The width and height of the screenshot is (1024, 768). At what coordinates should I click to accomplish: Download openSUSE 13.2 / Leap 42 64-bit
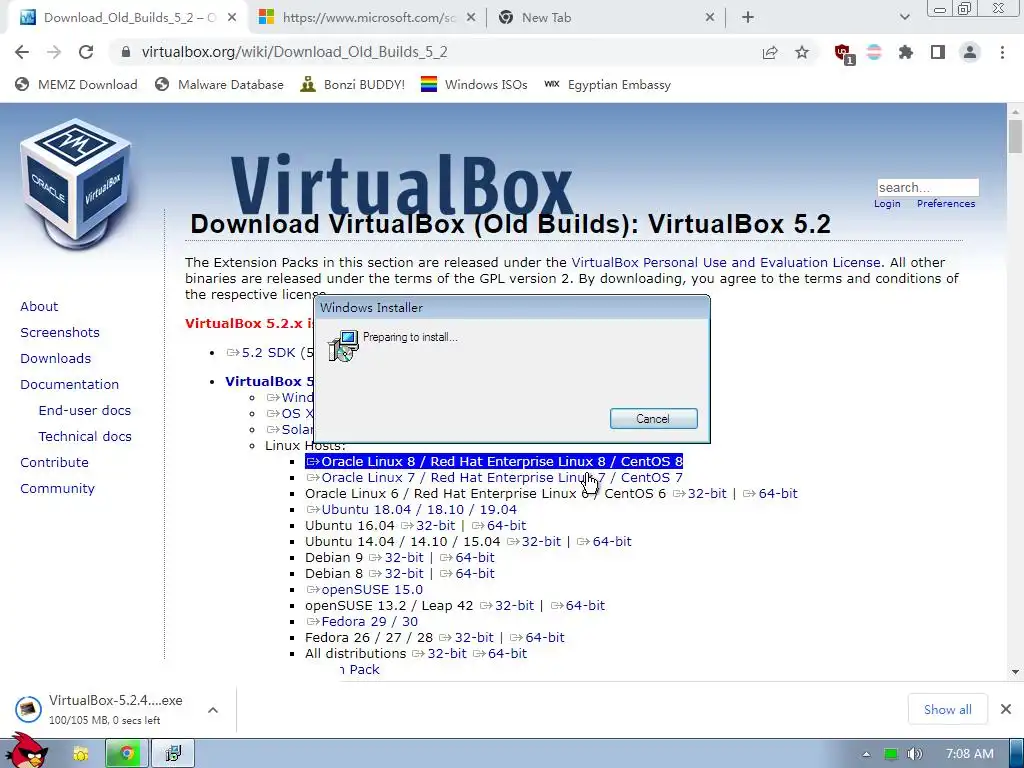pyautogui.click(x=578, y=605)
